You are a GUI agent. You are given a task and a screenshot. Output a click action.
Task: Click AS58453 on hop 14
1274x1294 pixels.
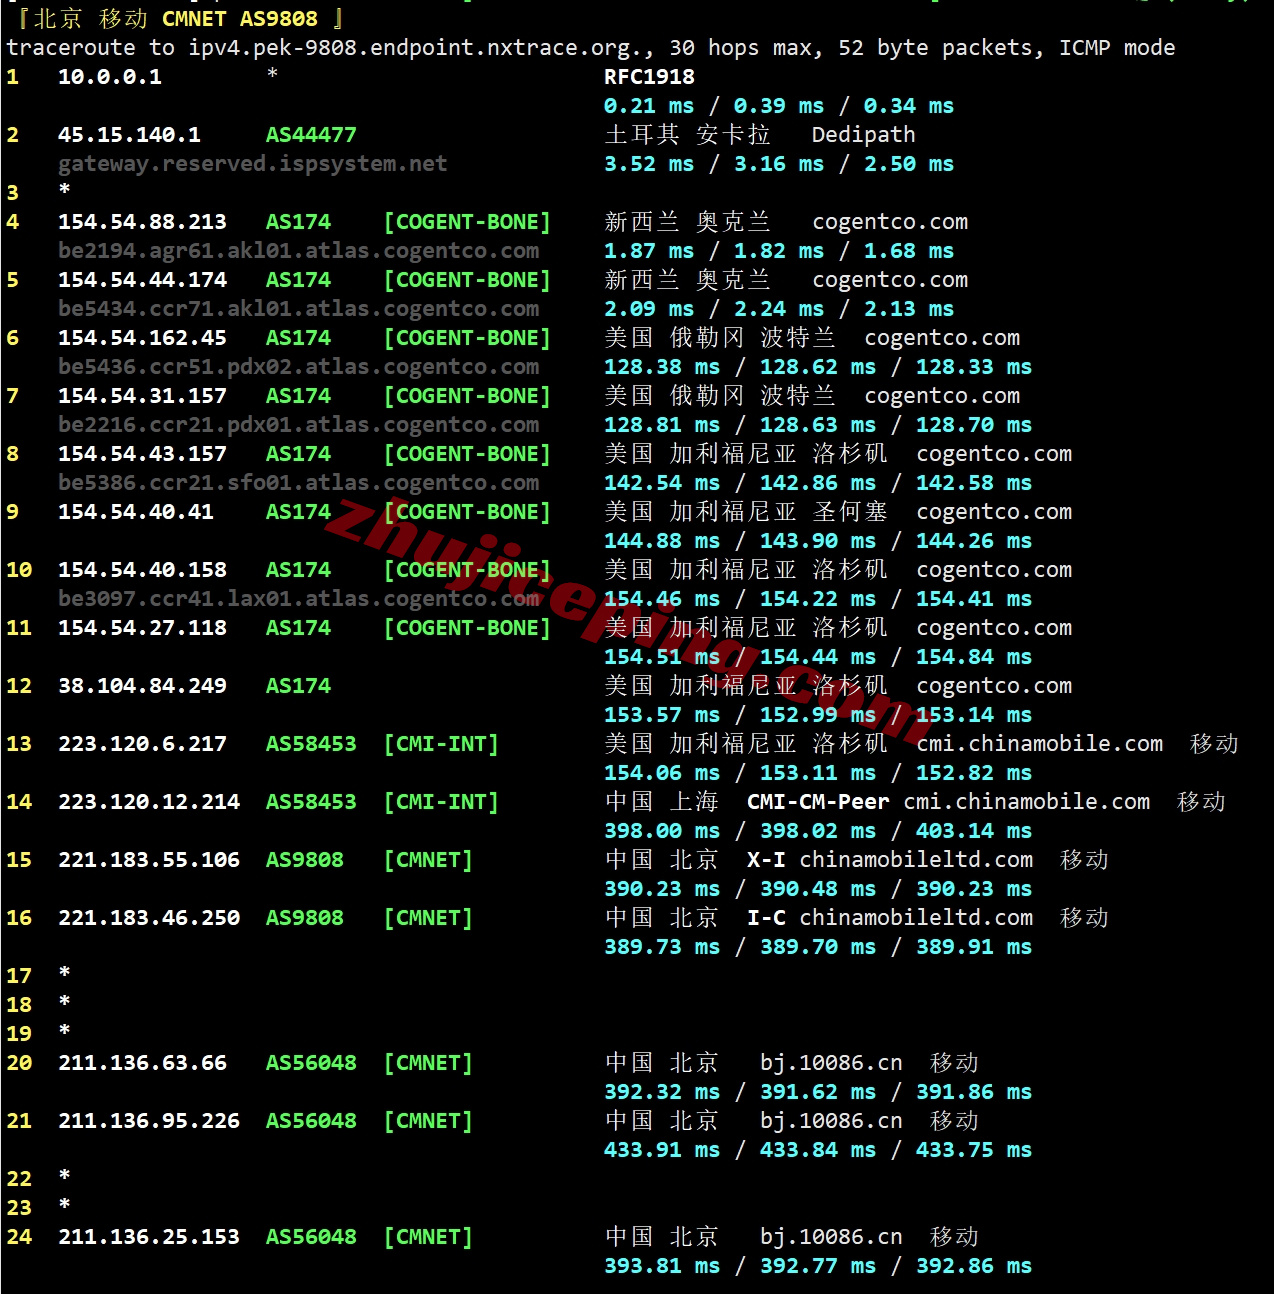311,802
